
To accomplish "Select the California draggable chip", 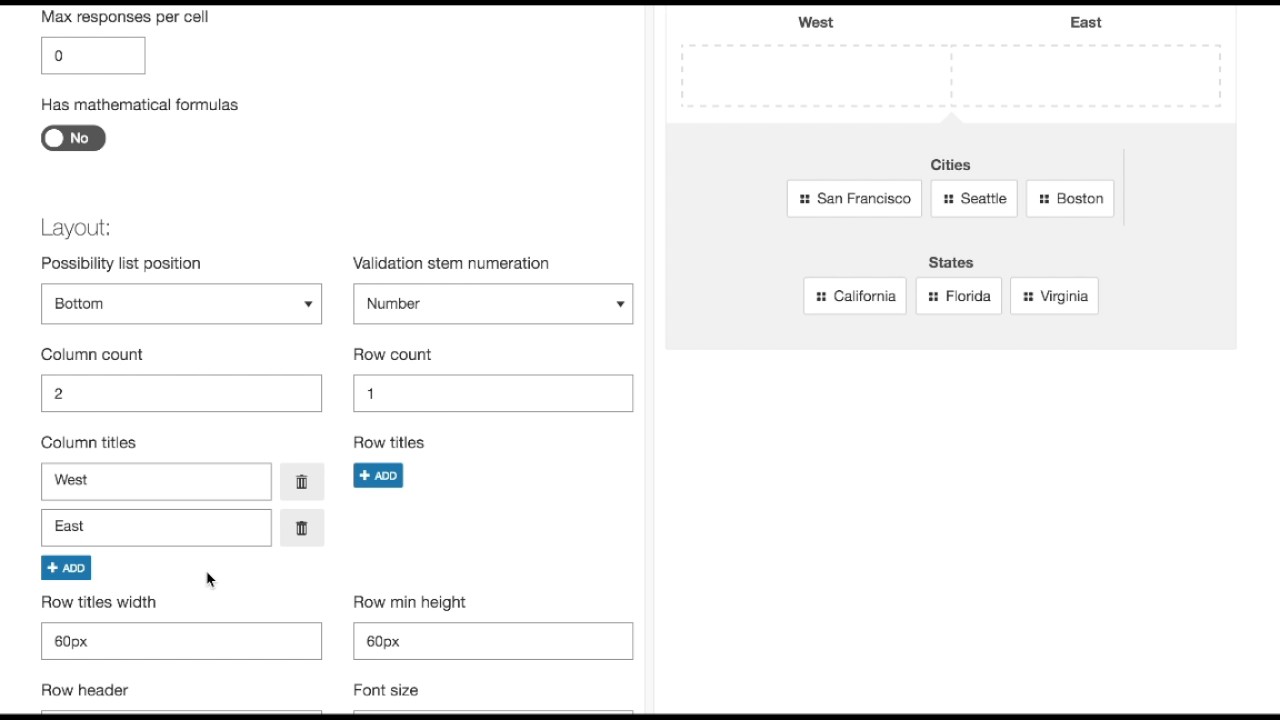I will (855, 296).
